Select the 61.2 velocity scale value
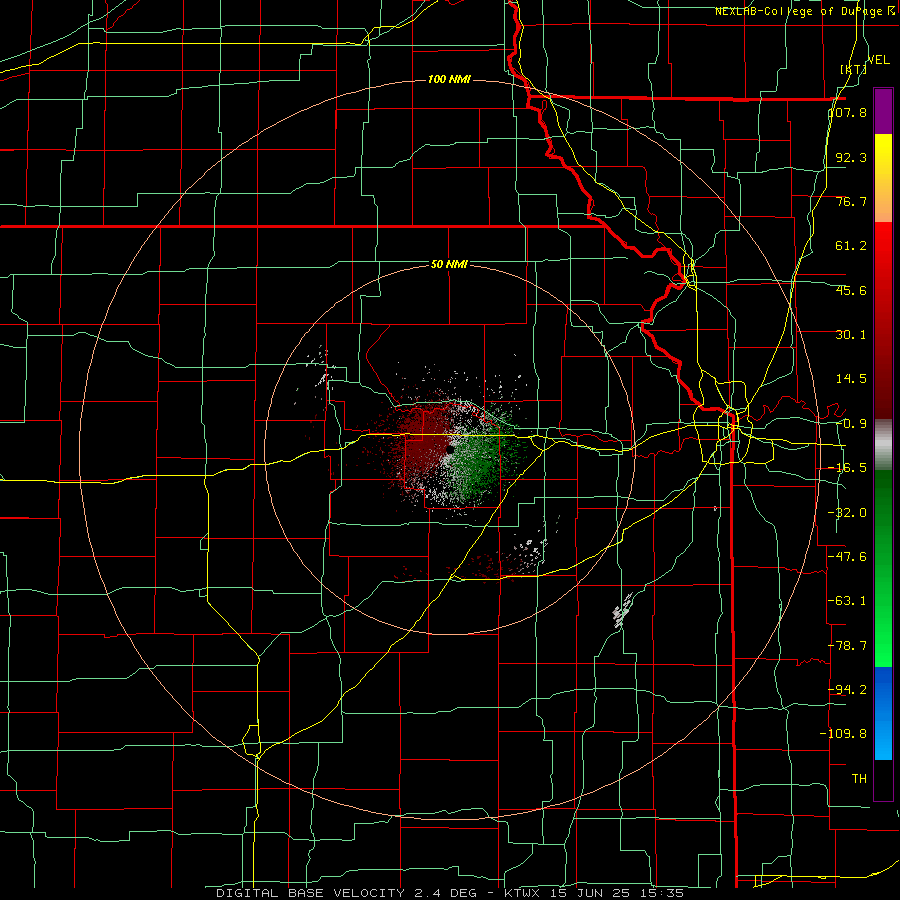 [x=851, y=246]
